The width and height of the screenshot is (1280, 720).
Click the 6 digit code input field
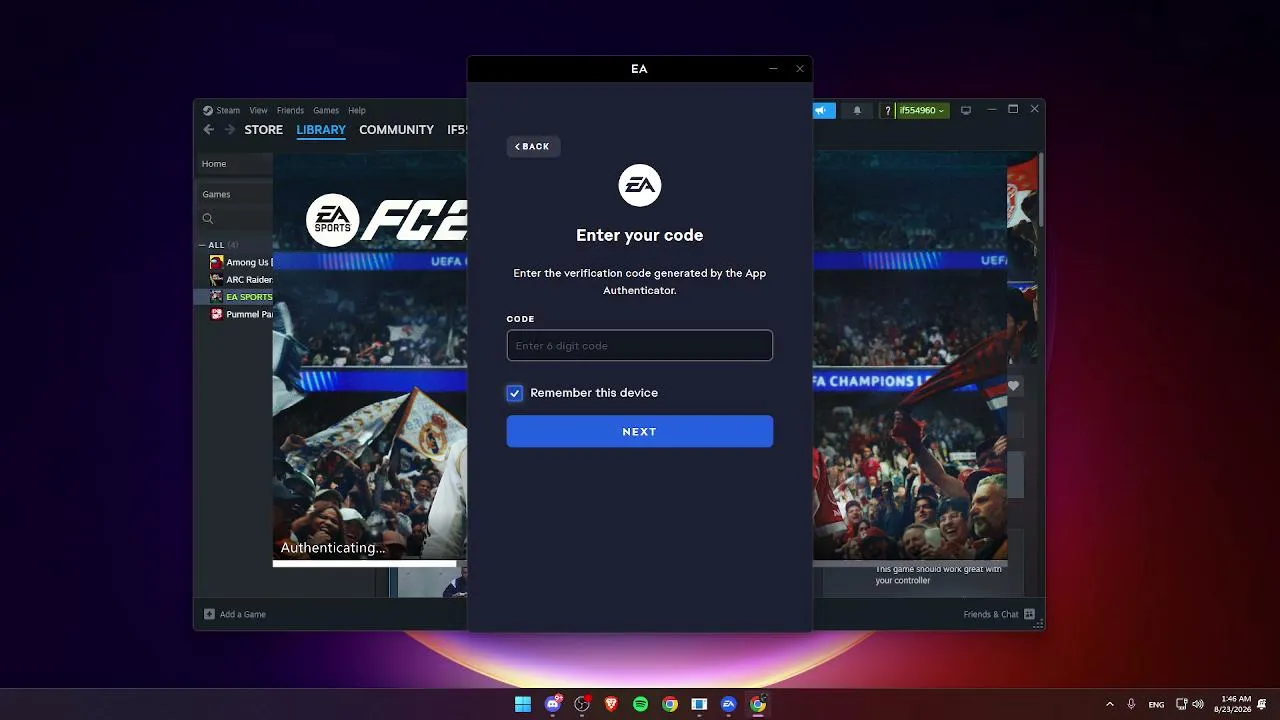640,345
